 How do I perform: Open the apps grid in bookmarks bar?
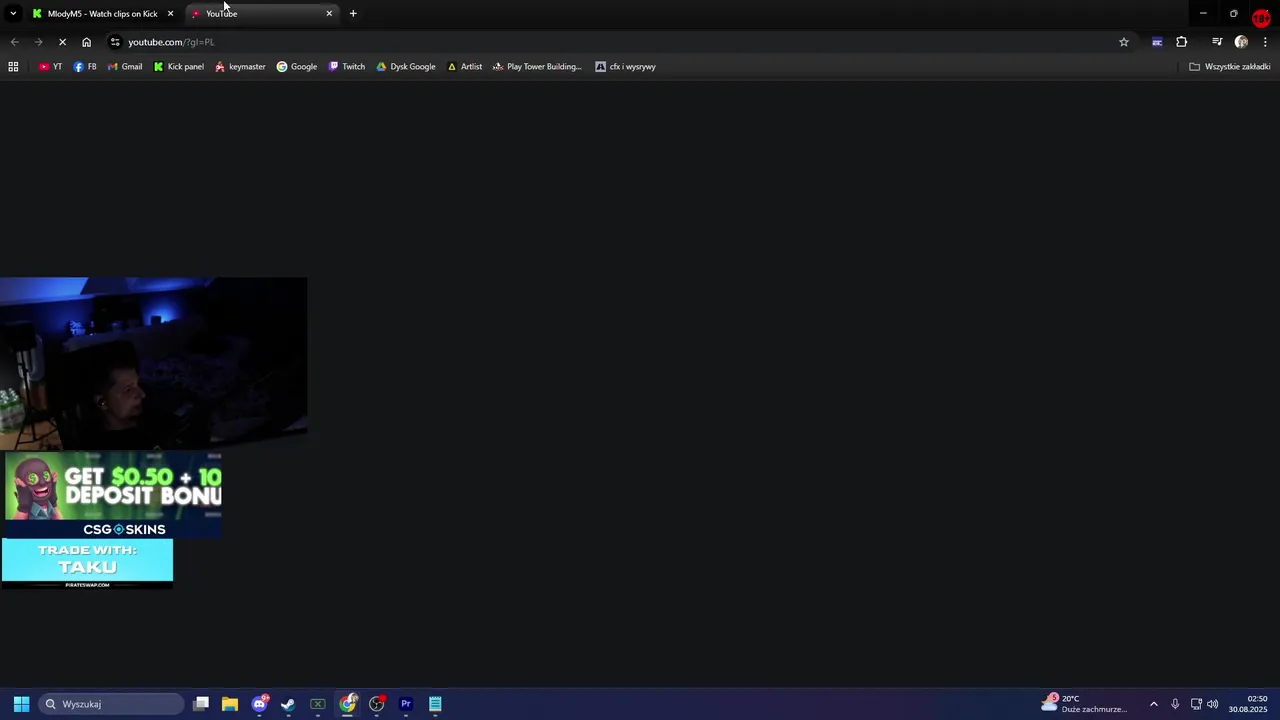coord(13,67)
